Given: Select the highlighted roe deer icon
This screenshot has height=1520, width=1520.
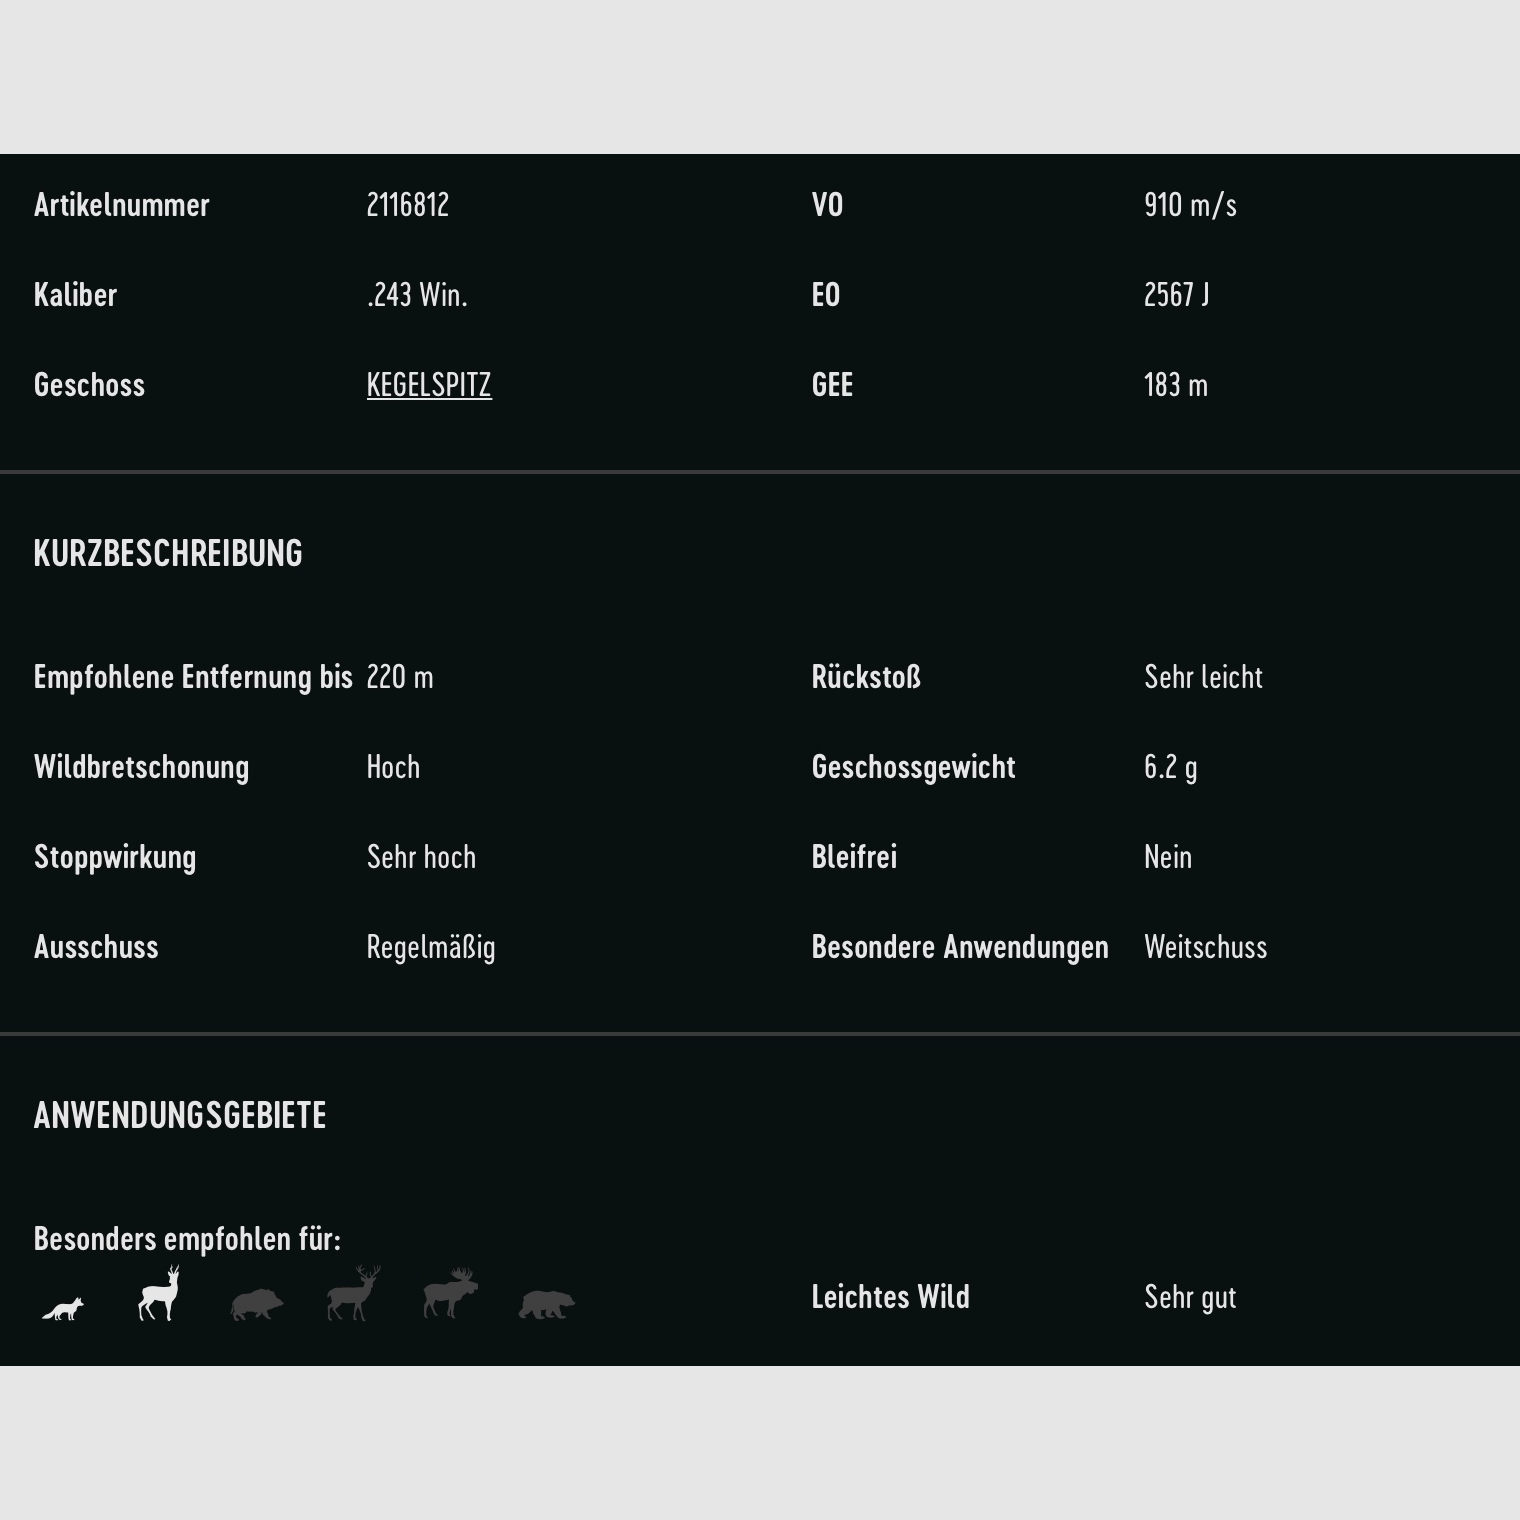Looking at the screenshot, I should coord(159,1294).
